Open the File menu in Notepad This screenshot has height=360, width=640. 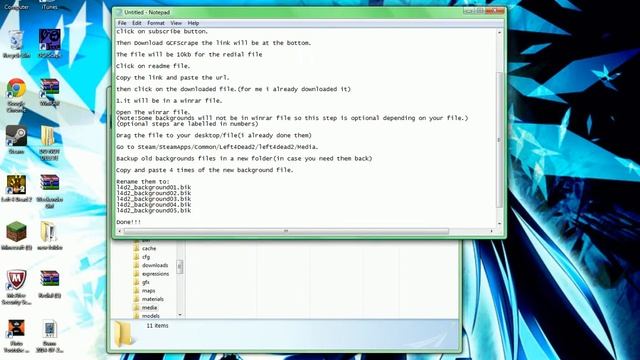click(x=122, y=23)
